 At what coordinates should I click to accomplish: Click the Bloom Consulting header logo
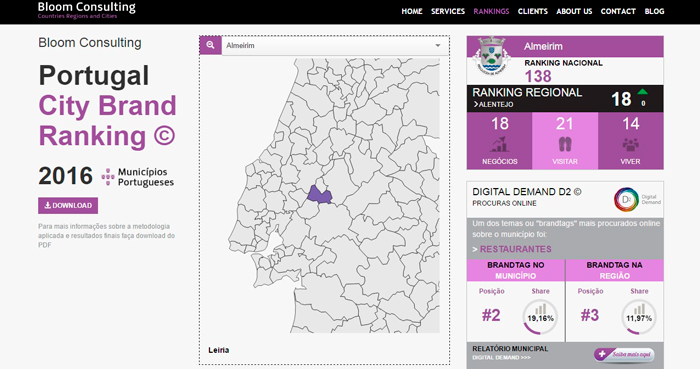(87, 10)
